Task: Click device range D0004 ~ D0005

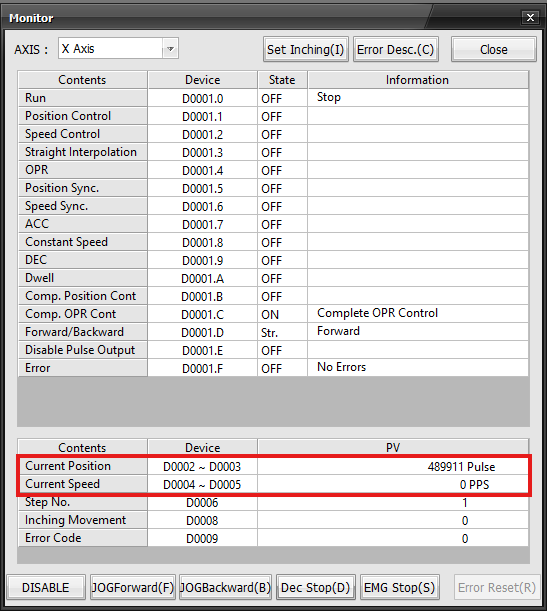Action: click(202, 485)
